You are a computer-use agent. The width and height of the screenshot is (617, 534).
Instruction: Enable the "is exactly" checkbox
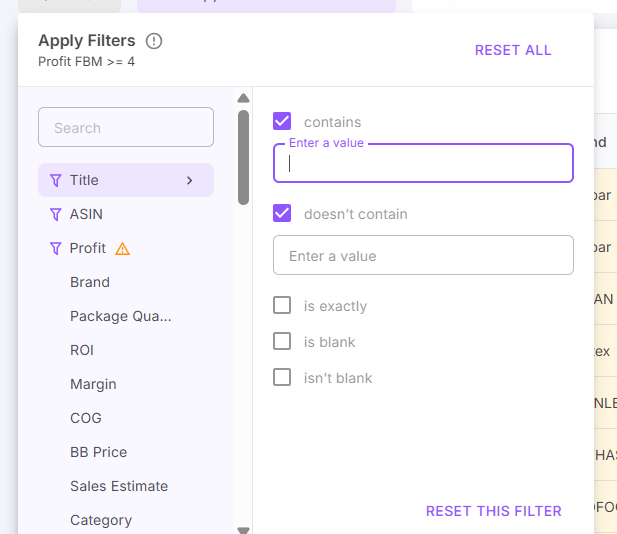pos(282,306)
